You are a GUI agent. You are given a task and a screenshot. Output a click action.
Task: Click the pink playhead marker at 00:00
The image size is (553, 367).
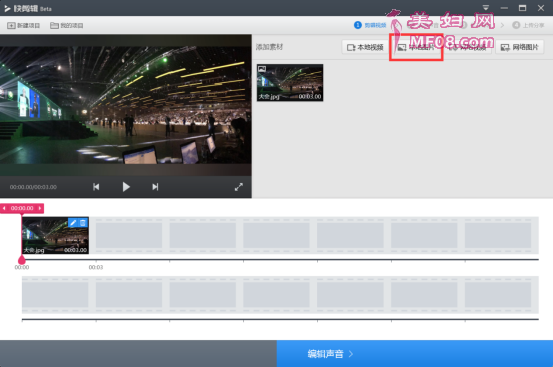pos(22,260)
